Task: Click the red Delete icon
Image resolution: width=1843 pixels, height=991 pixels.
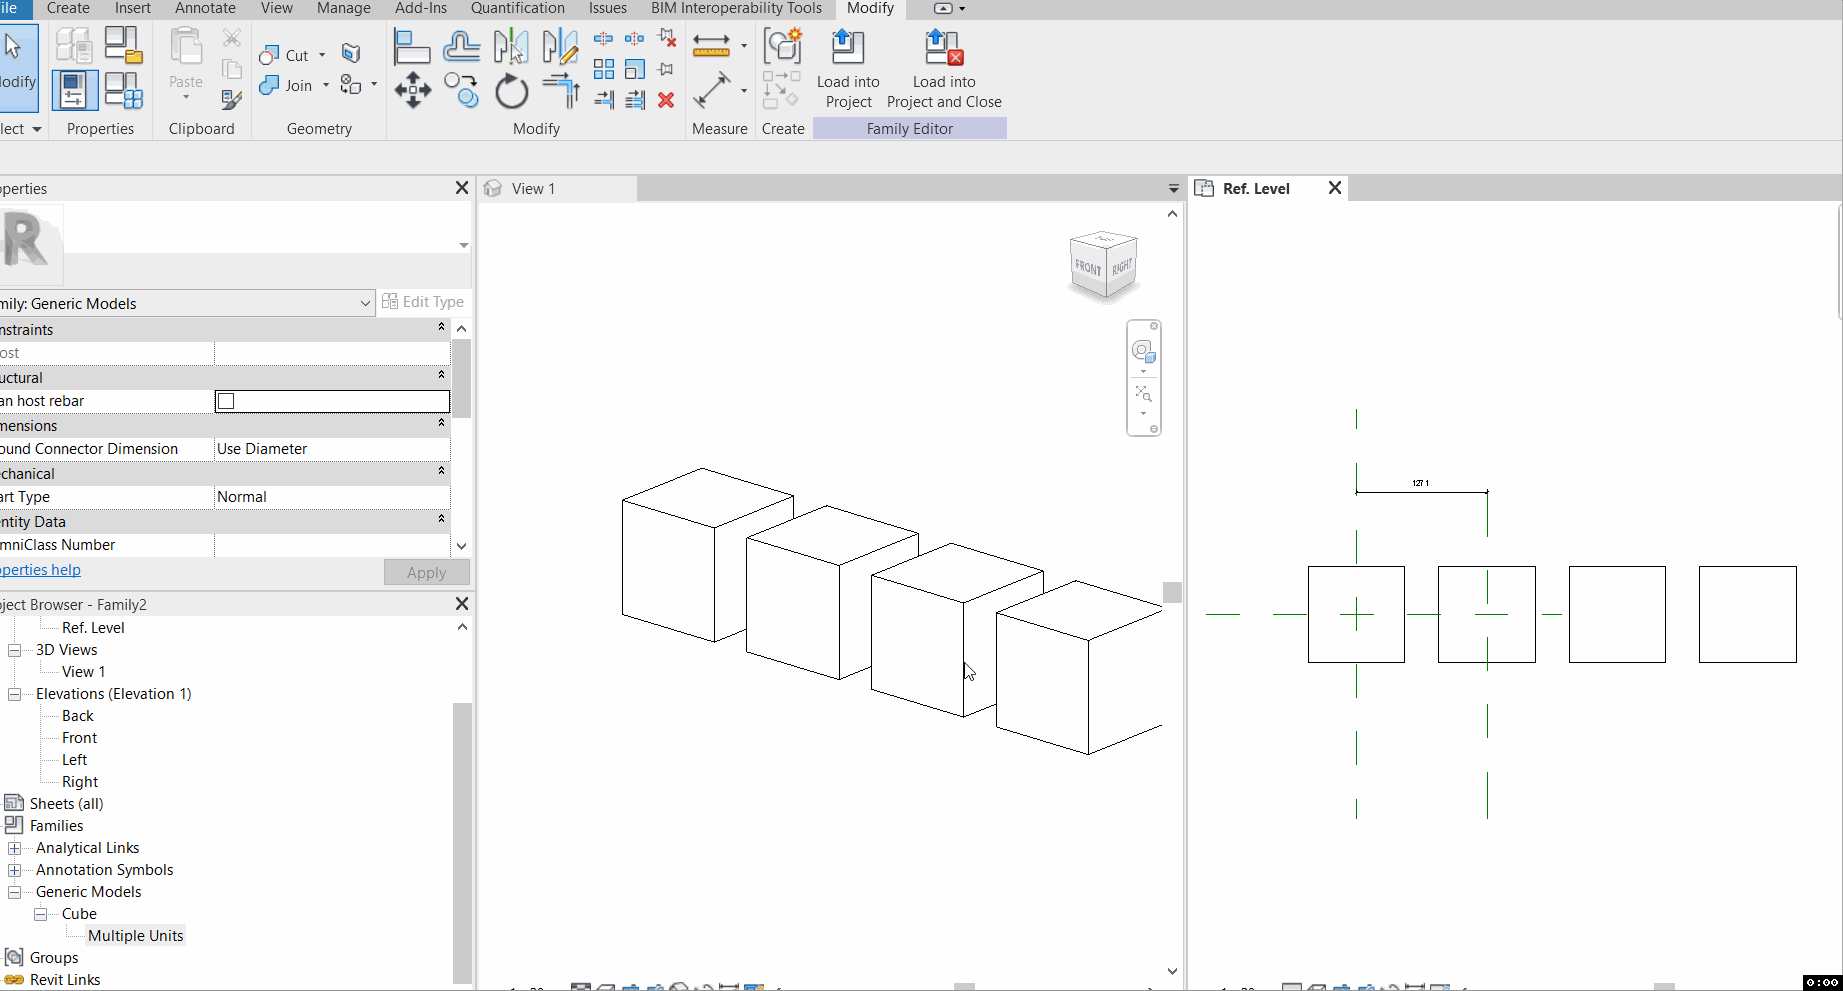Action: (666, 100)
